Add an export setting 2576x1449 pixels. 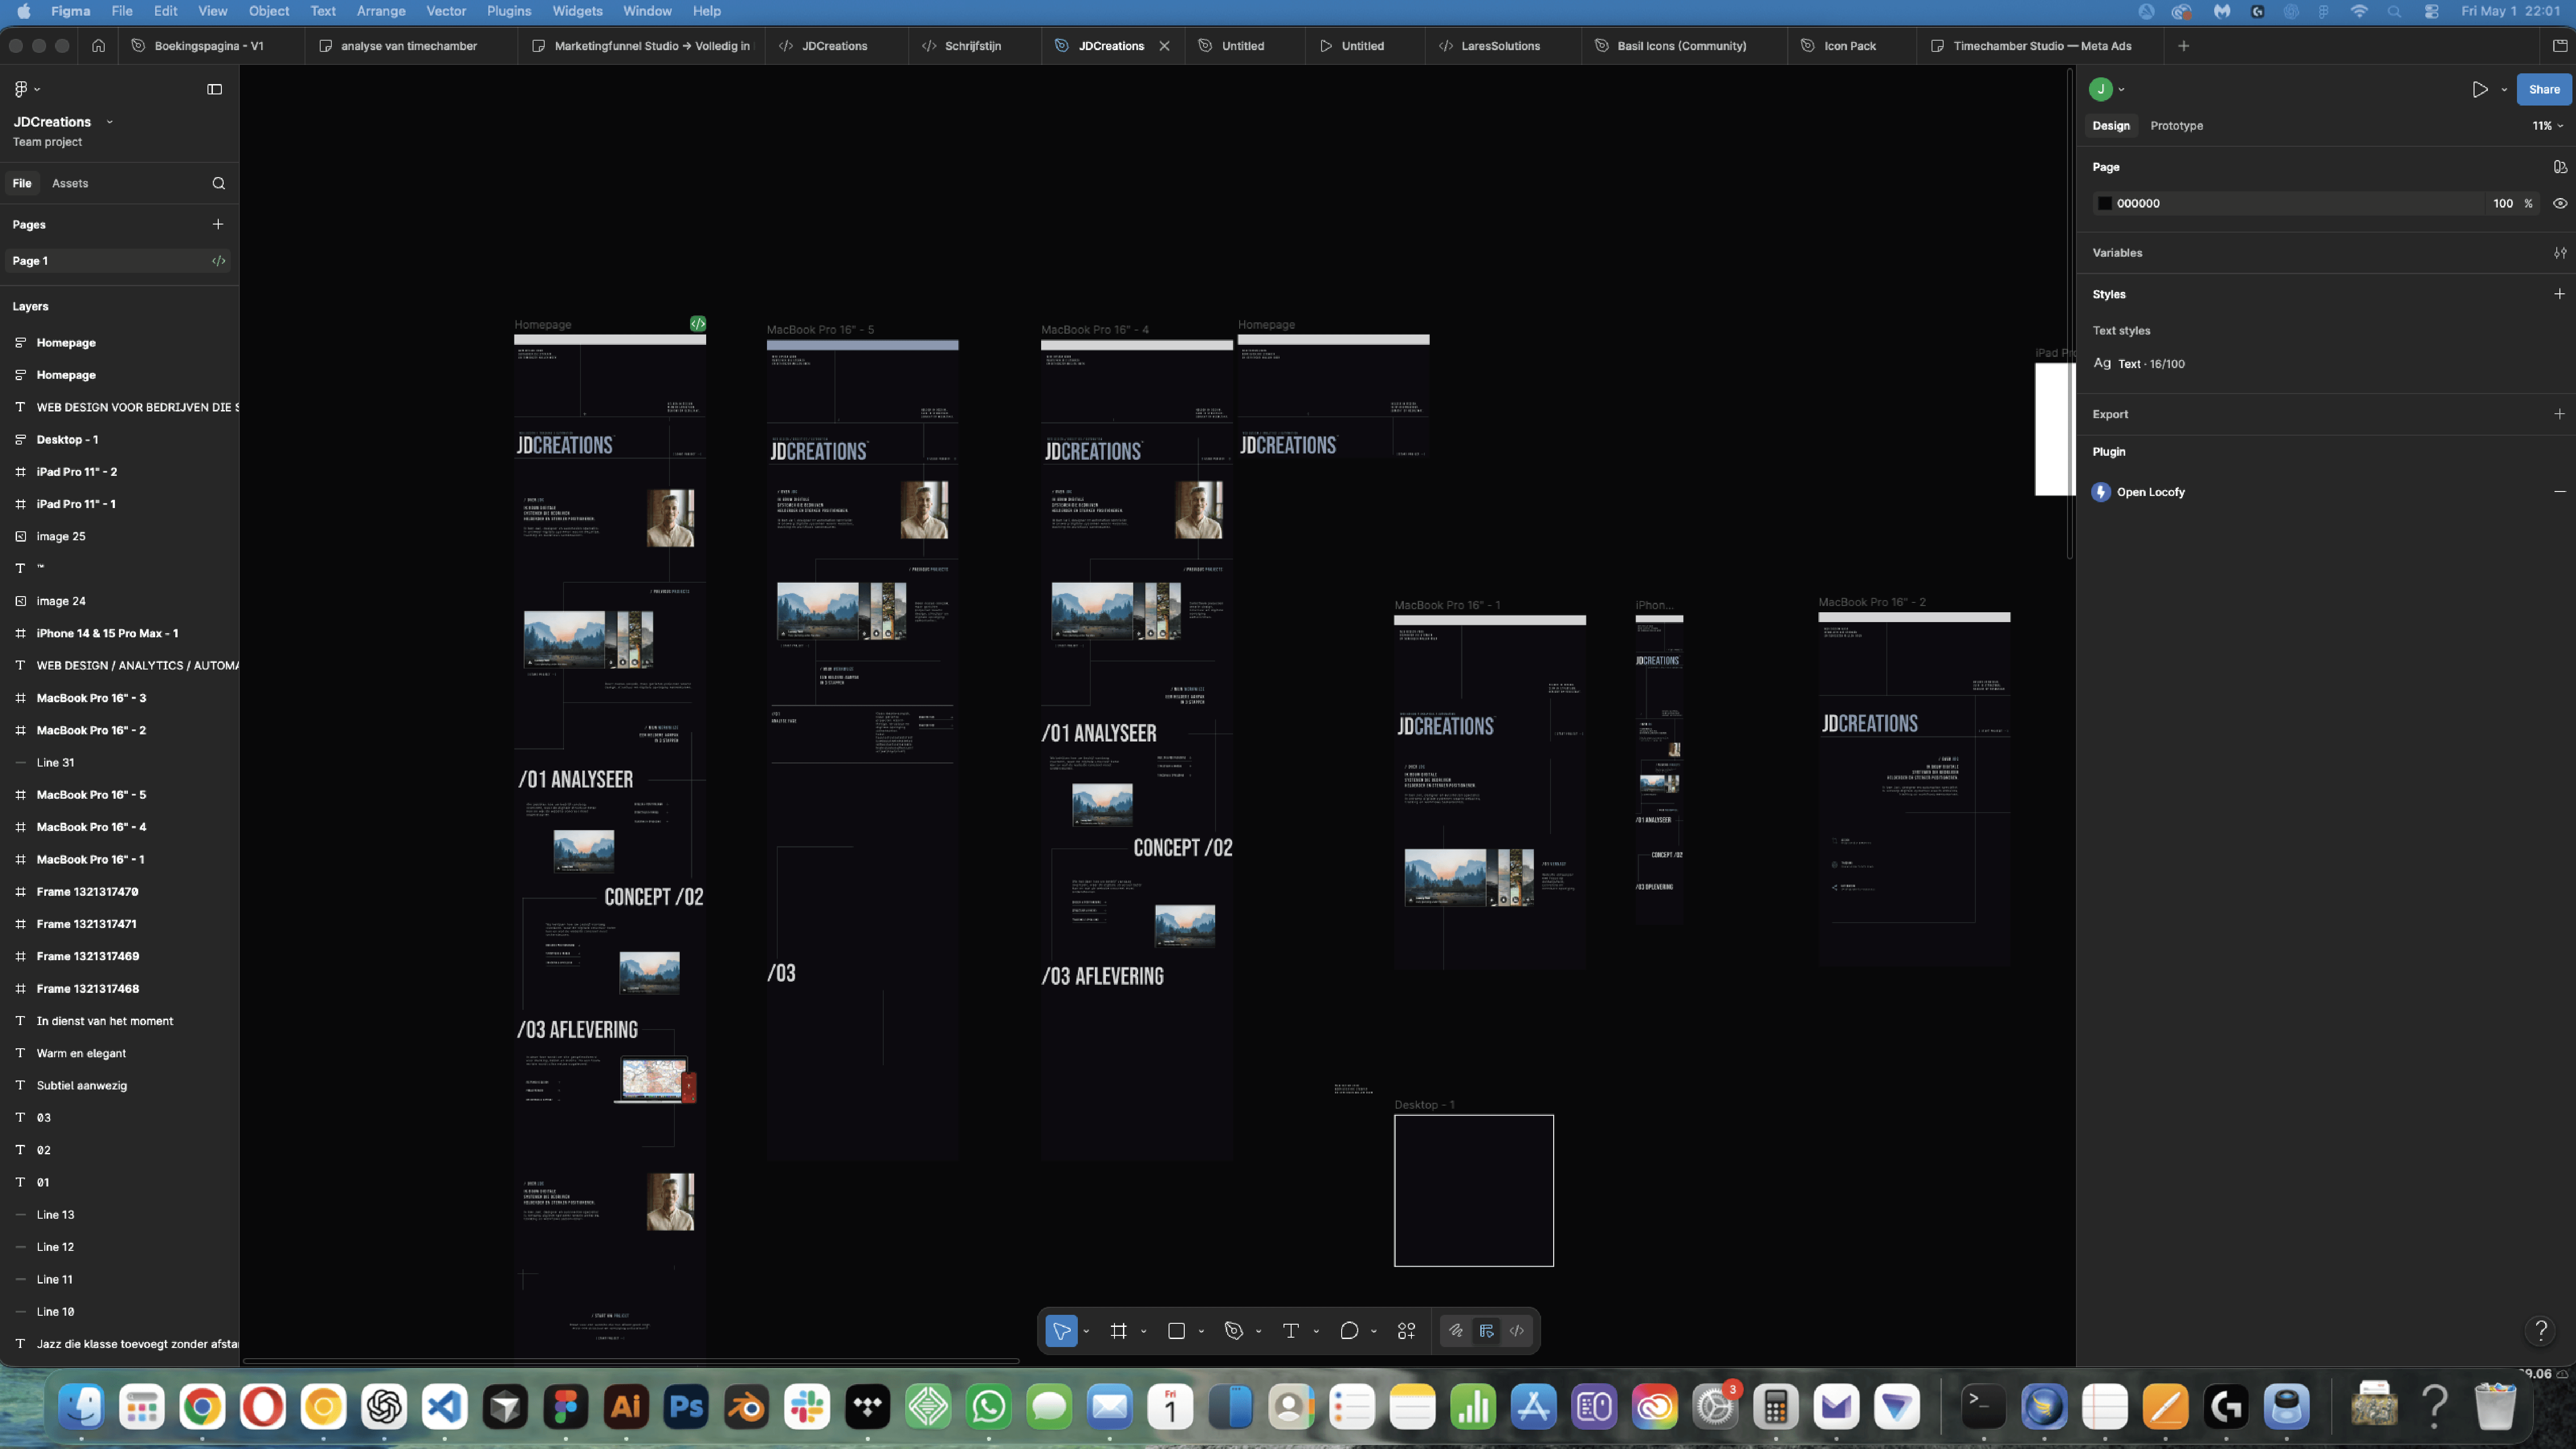pos(2559,414)
